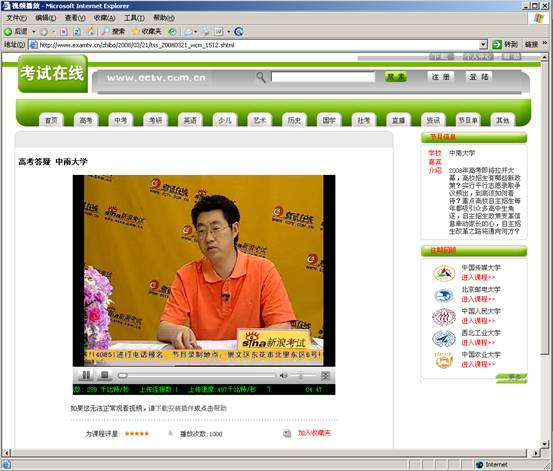Select the 高考 navigation tab
The width and height of the screenshot is (553, 471).
click(86, 121)
